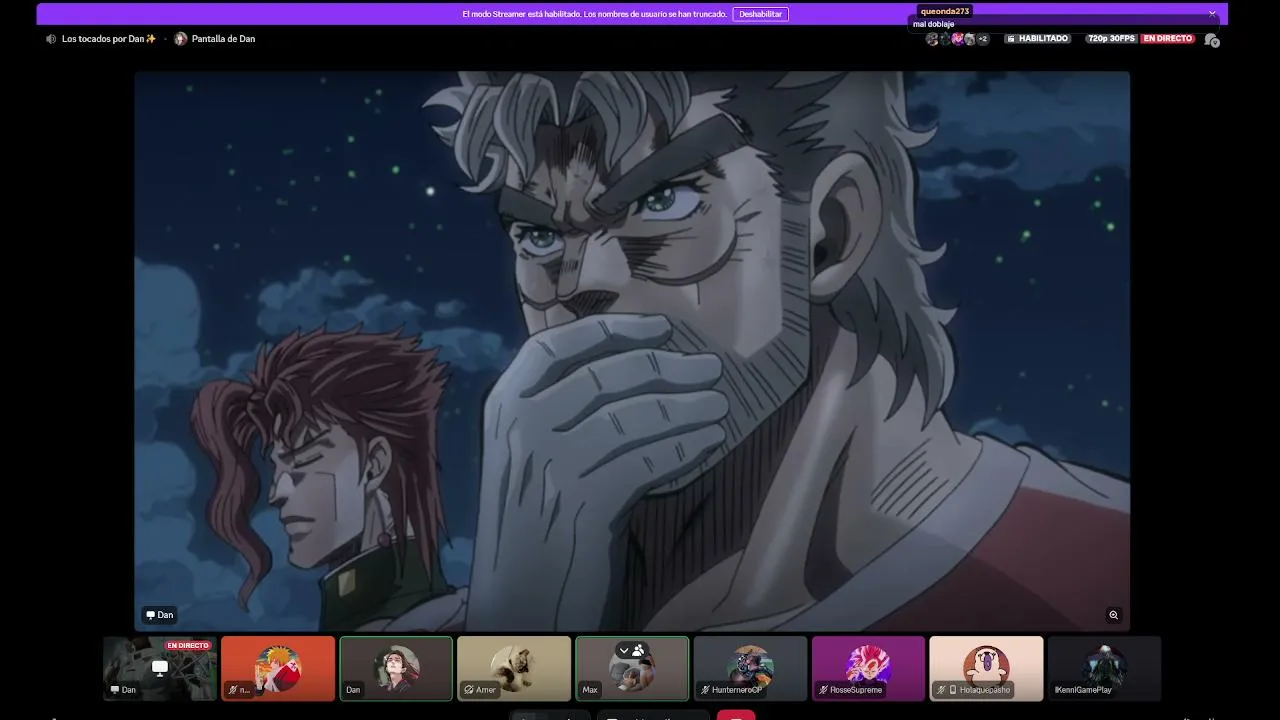1280x720 pixels.
Task: Click the 'Dan' label on the main stream
Action: [160, 615]
